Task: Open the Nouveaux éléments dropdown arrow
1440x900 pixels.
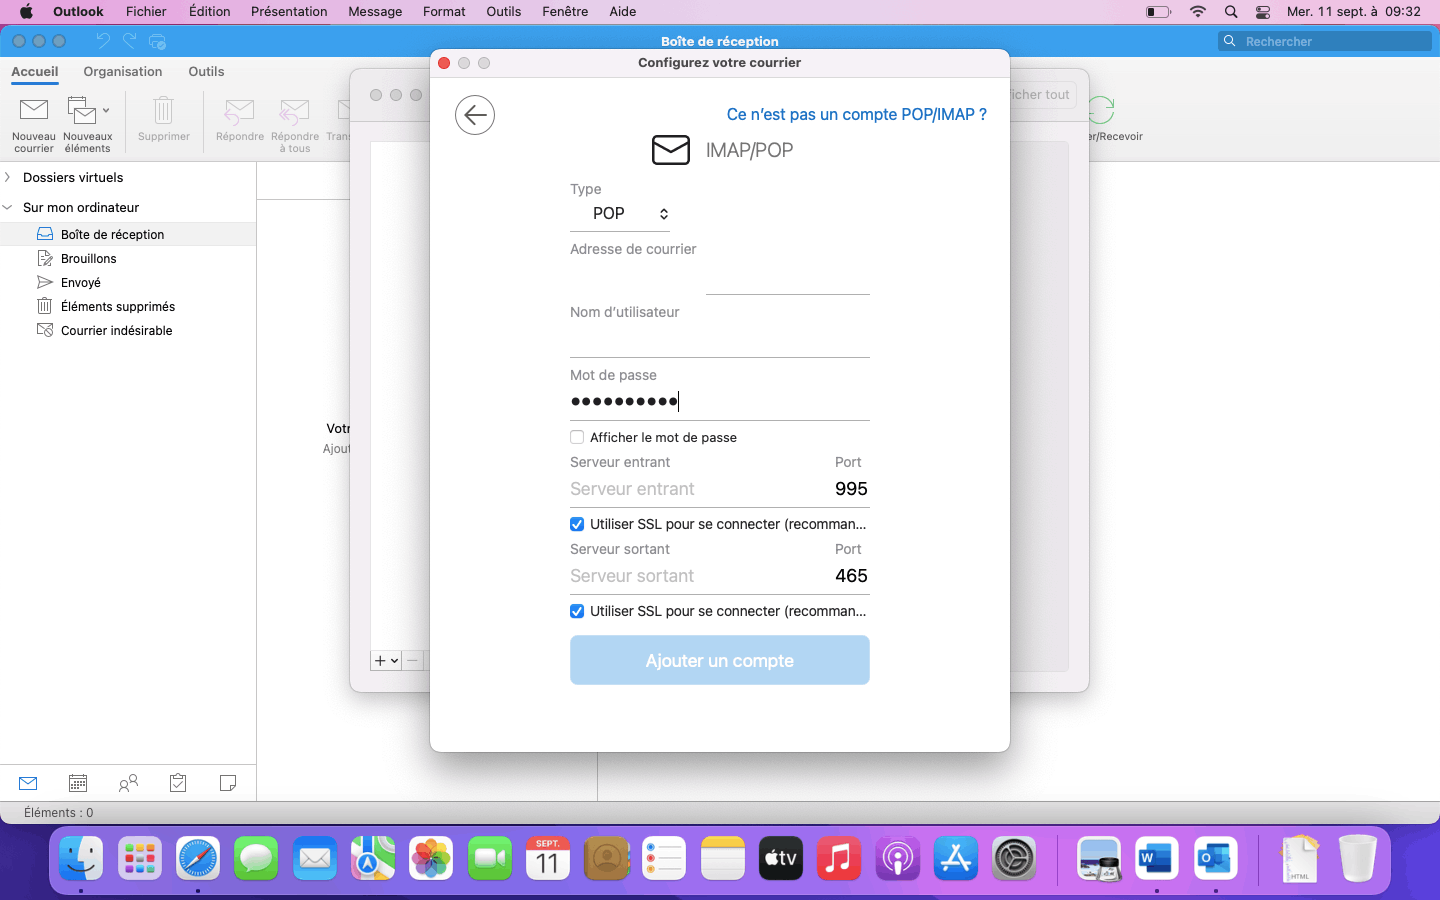Action: (106, 110)
